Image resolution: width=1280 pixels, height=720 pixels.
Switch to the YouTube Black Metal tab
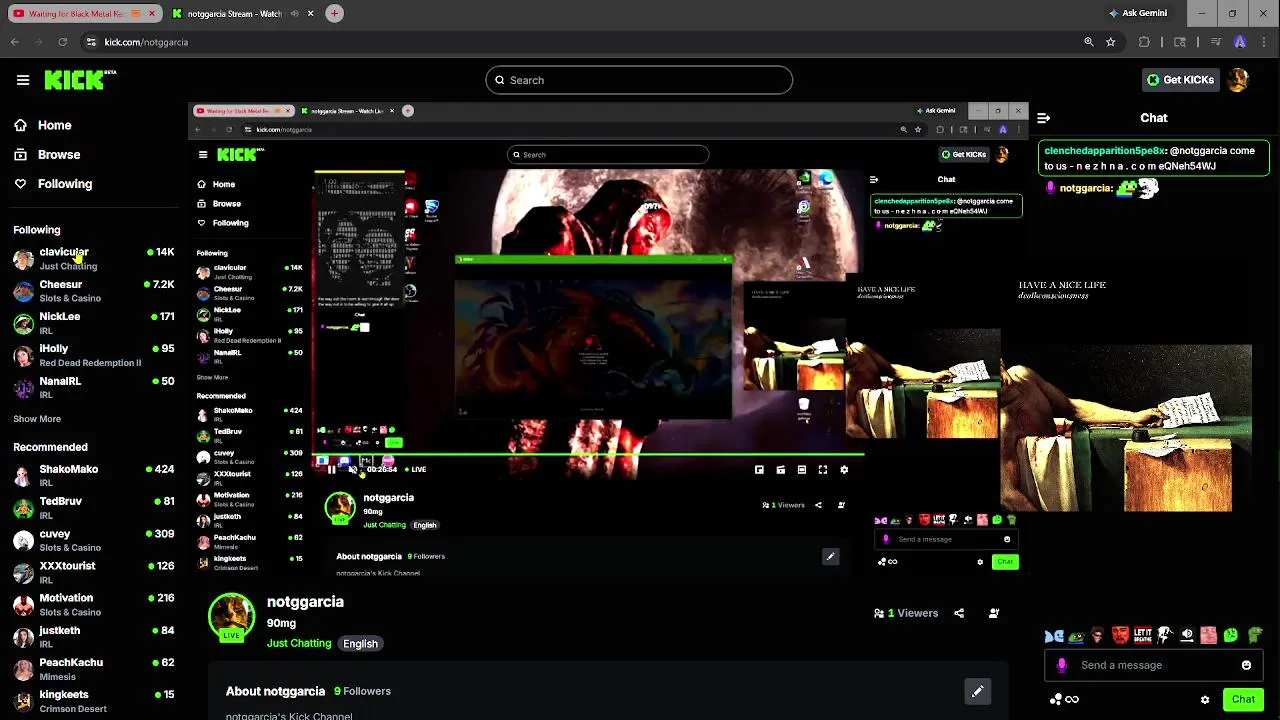pyautogui.click(x=84, y=14)
